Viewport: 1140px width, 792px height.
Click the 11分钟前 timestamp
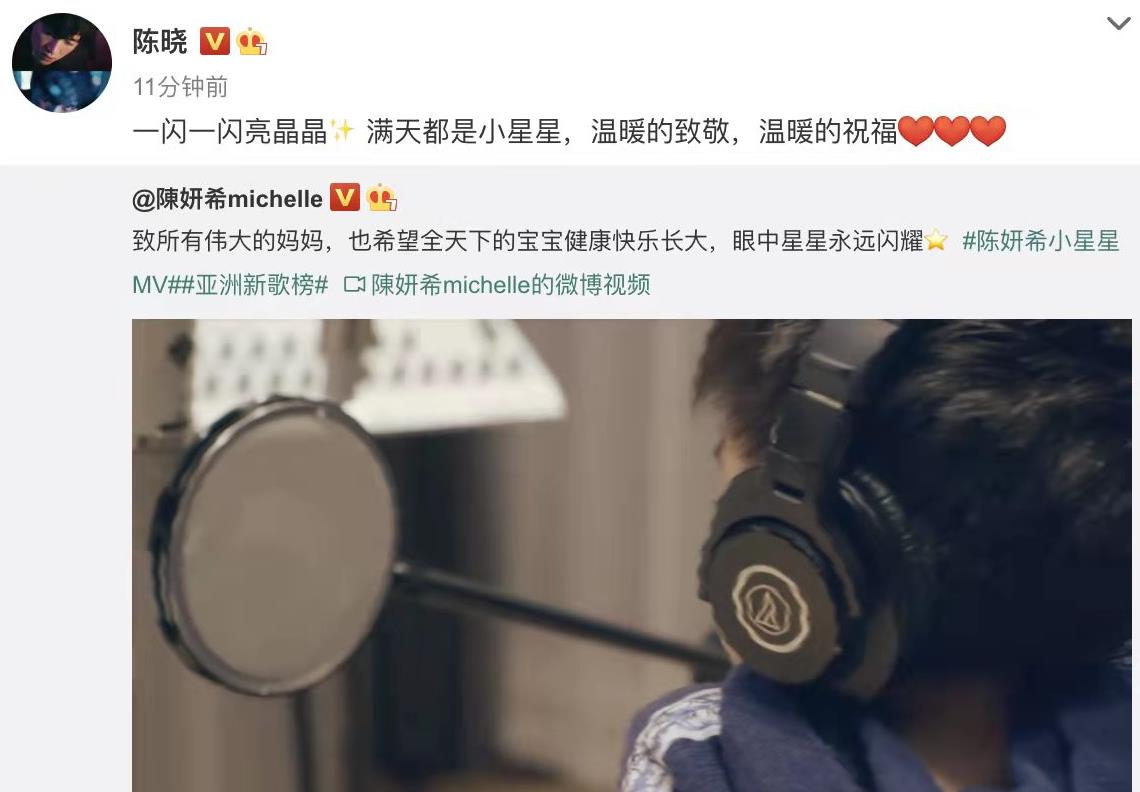[x=180, y=87]
